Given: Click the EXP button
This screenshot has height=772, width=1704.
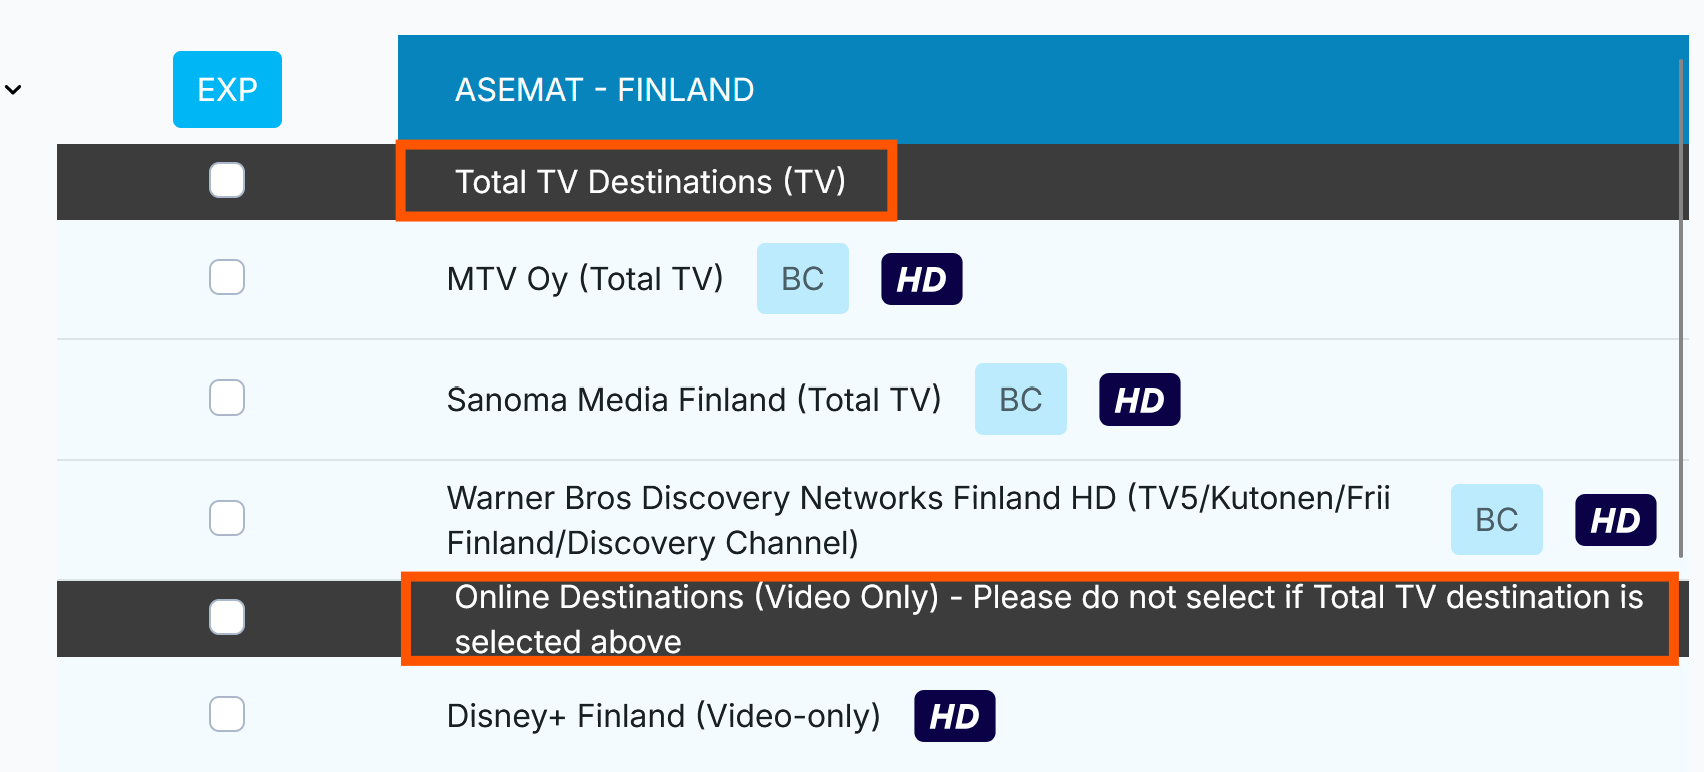Looking at the screenshot, I should coord(227,90).
